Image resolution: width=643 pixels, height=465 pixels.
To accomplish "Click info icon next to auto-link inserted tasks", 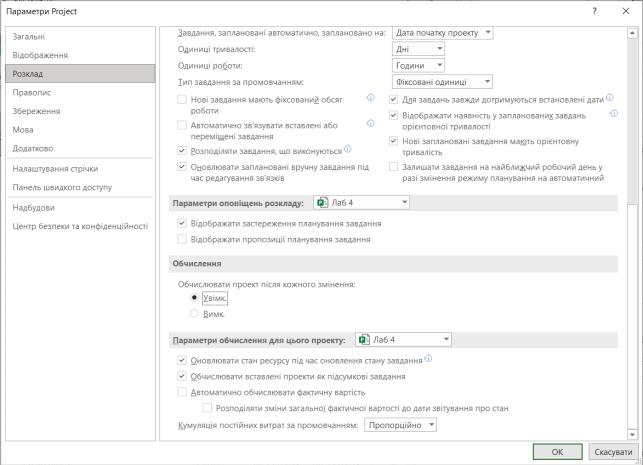I will pos(370,123).
